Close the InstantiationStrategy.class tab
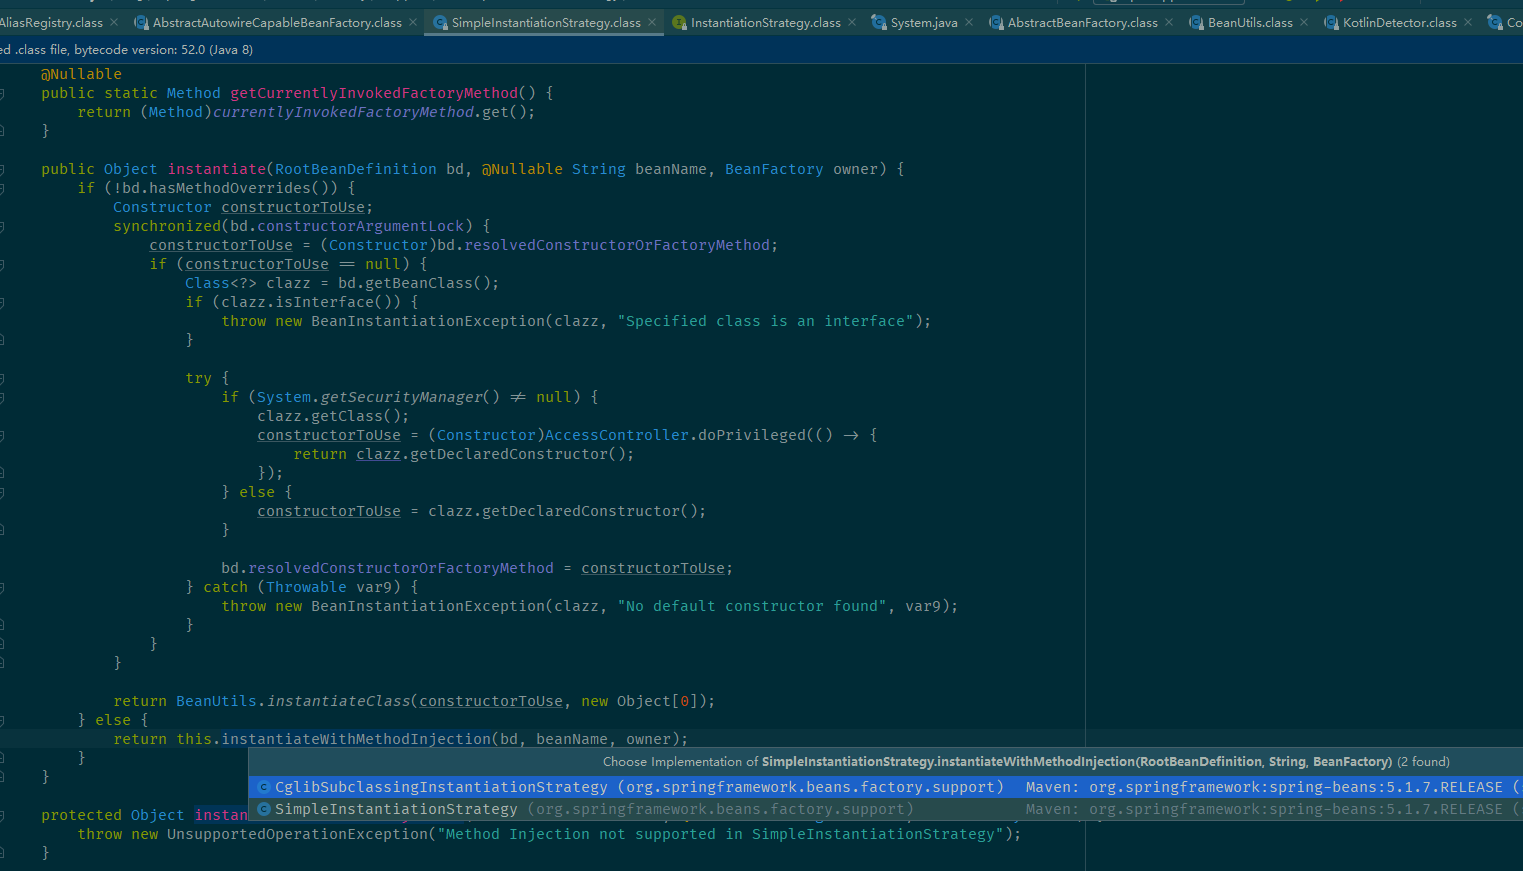 click(852, 22)
